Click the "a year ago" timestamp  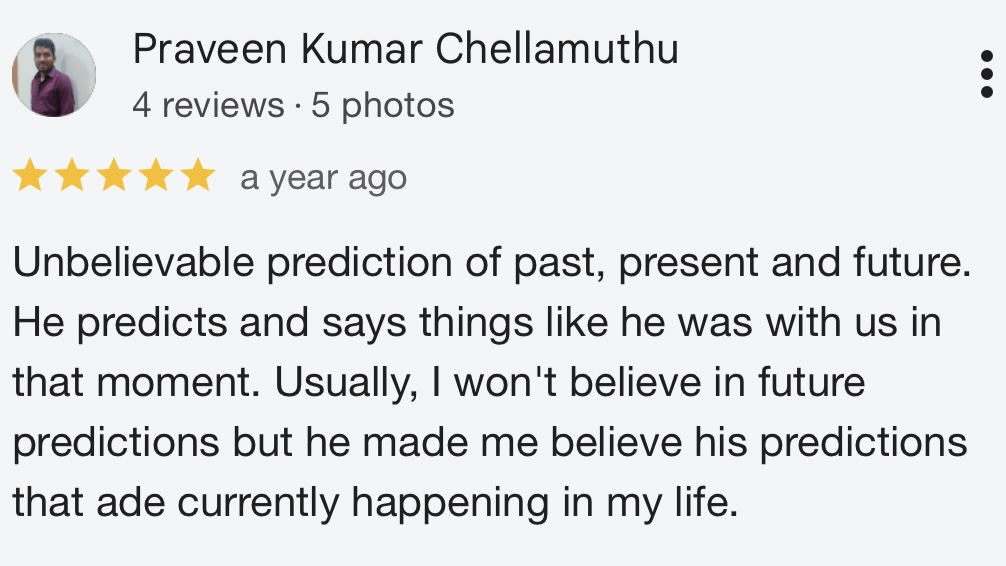click(323, 178)
